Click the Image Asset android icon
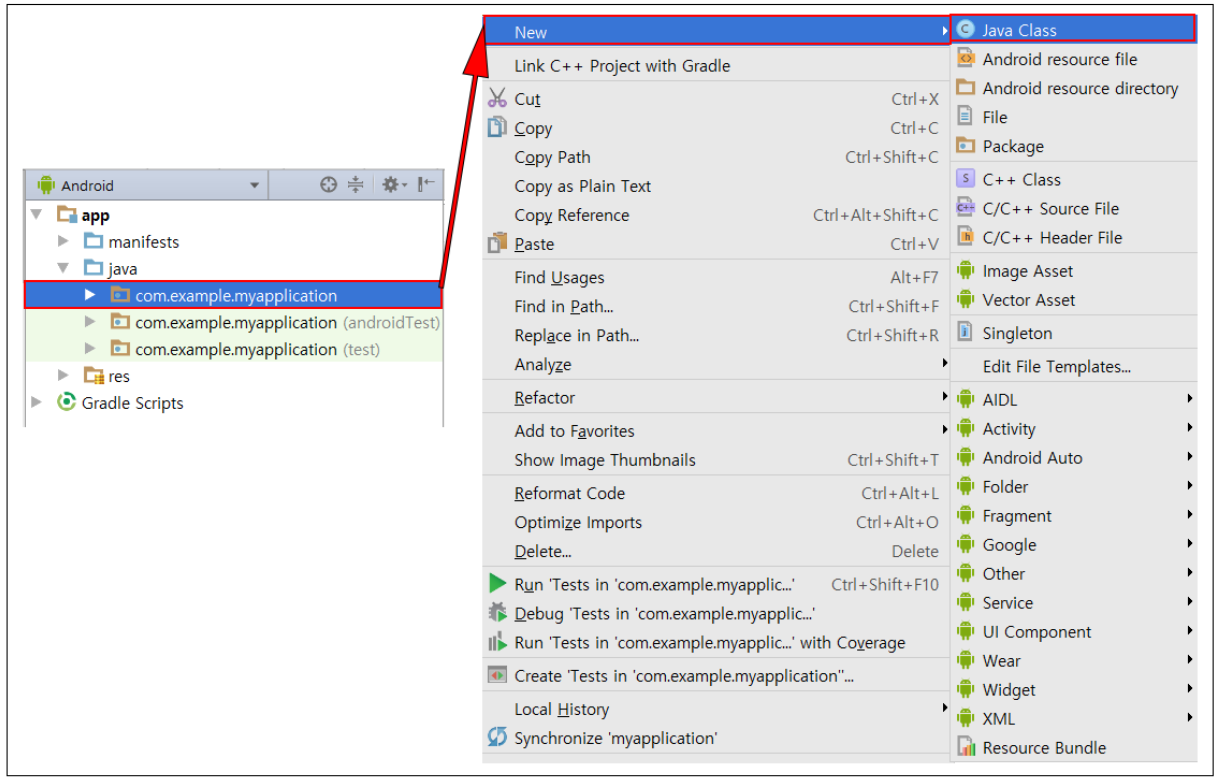 tap(965, 270)
